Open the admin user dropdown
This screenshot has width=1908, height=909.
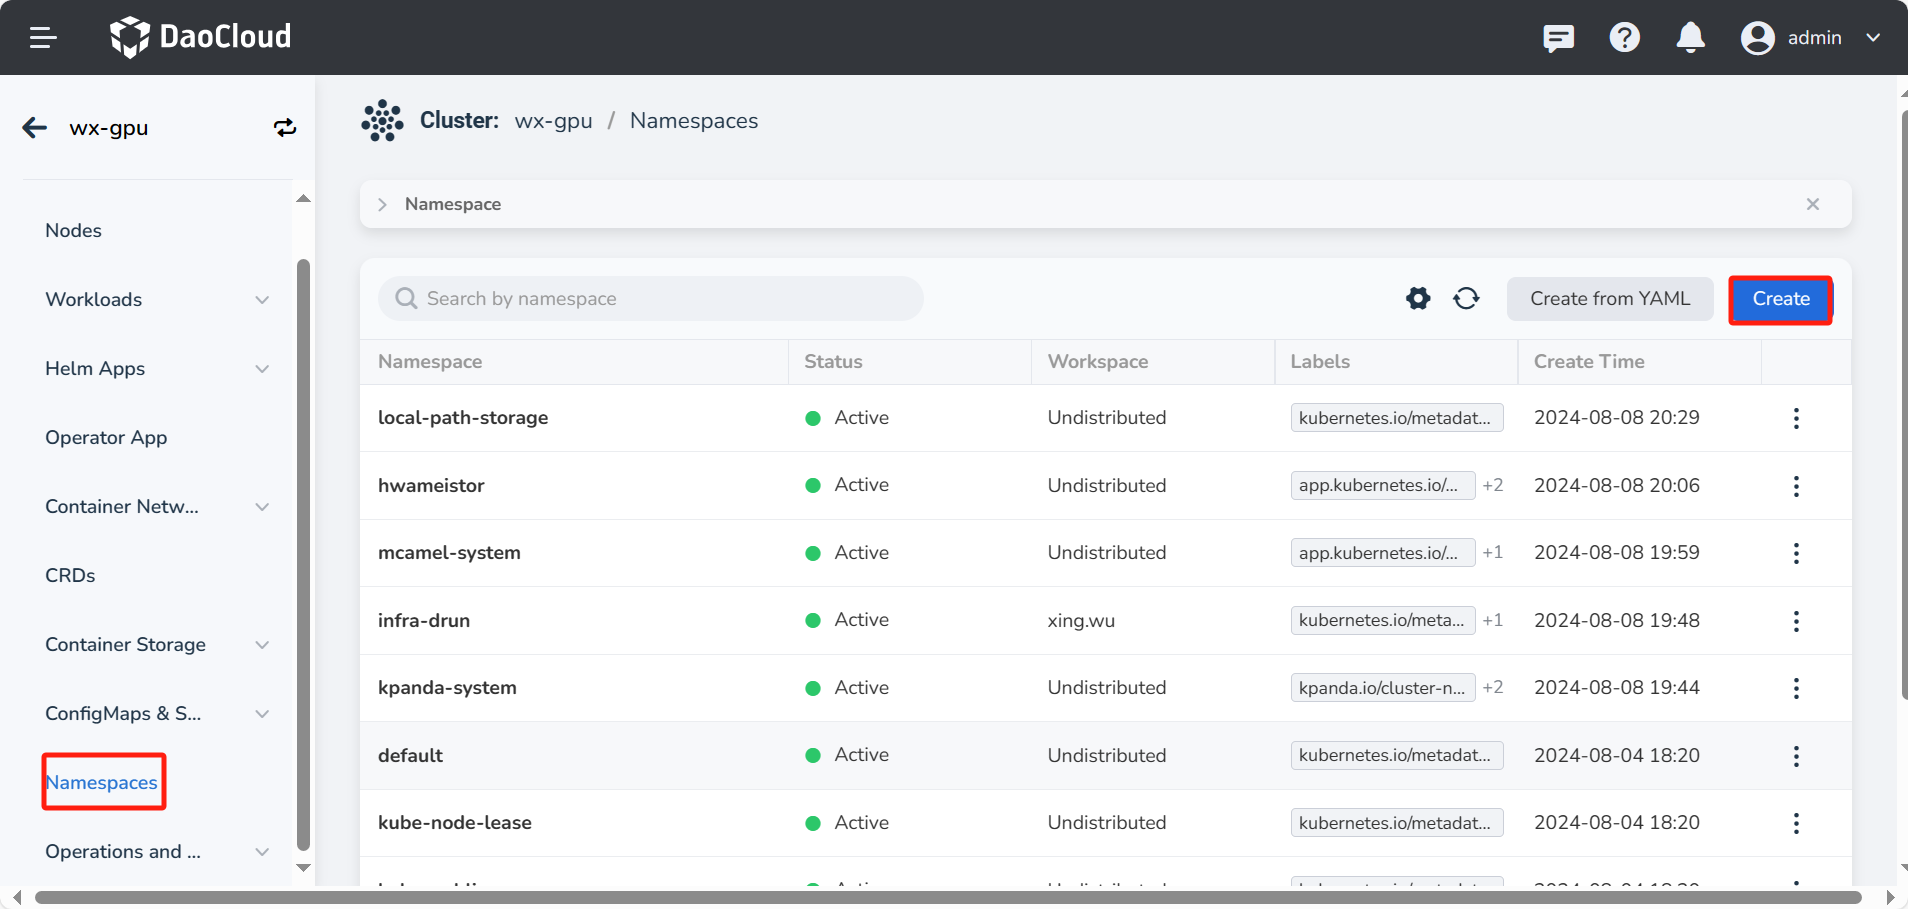[1812, 38]
